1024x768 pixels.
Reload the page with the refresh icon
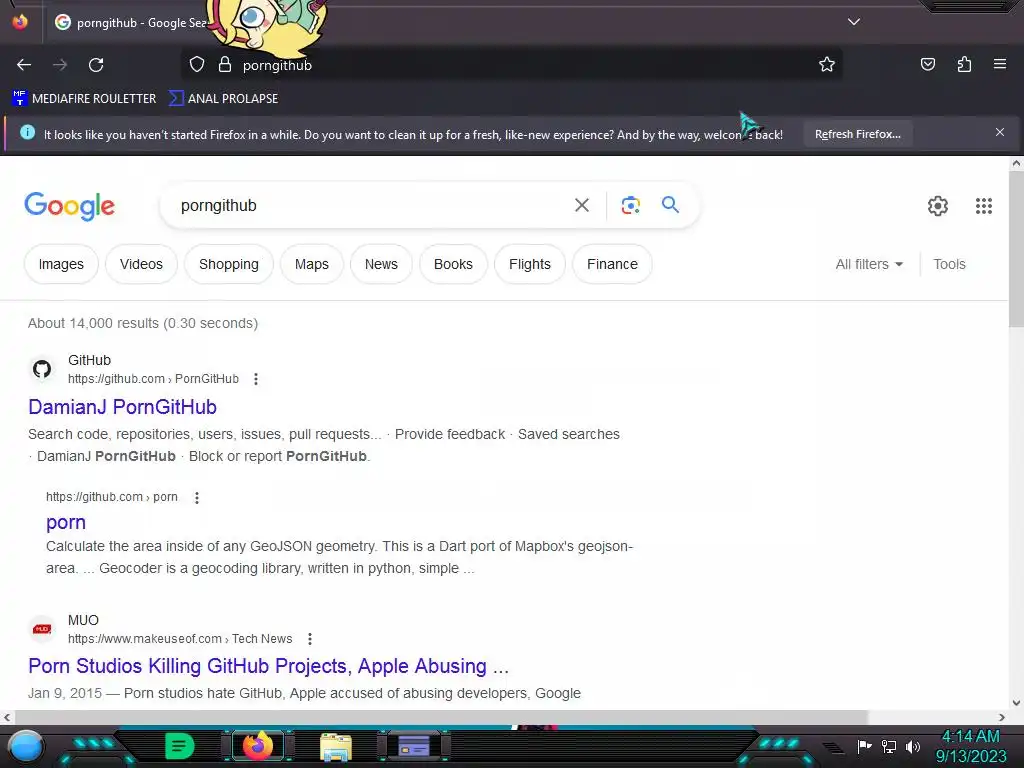(x=96, y=65)
